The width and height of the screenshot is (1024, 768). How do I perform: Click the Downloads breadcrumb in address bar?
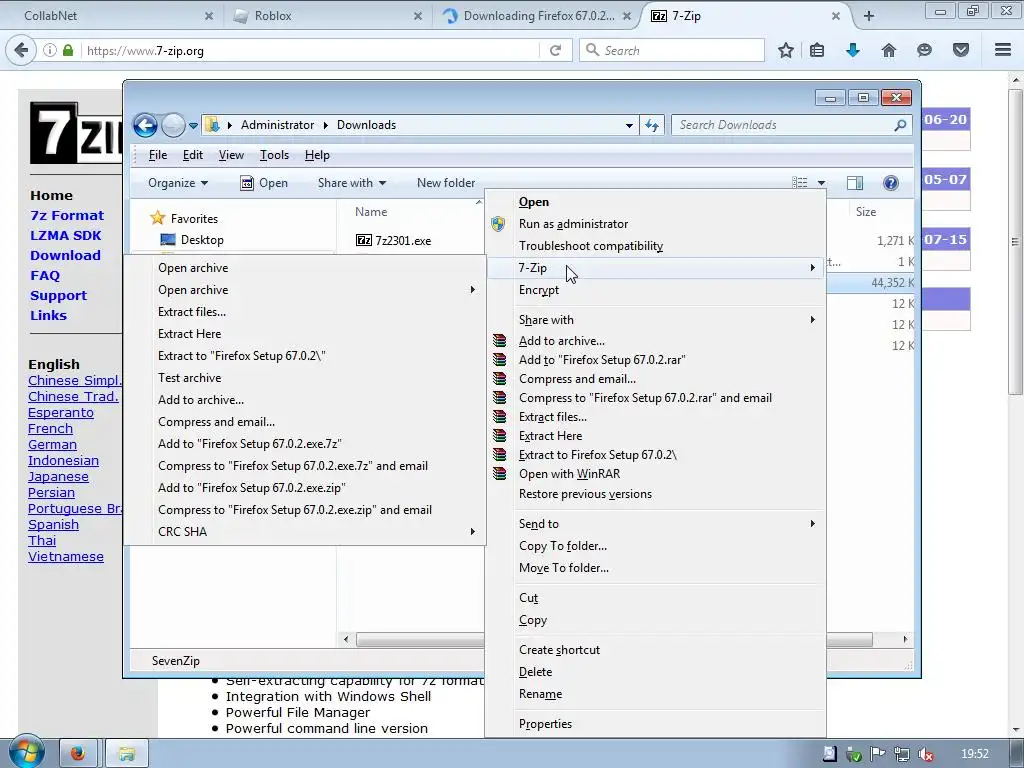coord(366,125)
